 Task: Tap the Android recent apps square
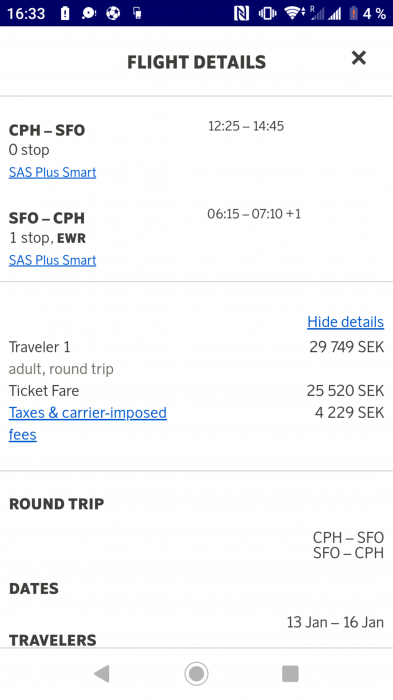[x=290, y=673]
